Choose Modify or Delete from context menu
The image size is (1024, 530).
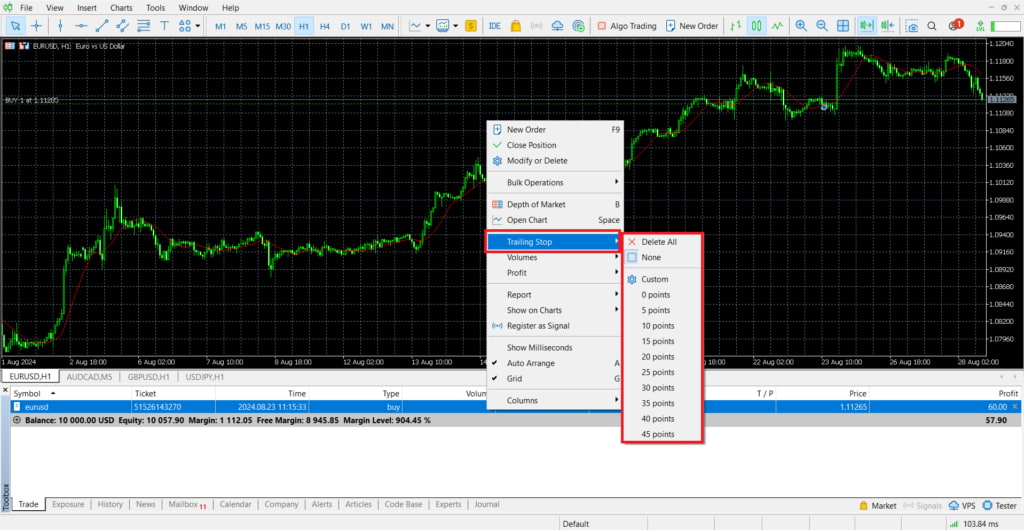pos(555,161)
